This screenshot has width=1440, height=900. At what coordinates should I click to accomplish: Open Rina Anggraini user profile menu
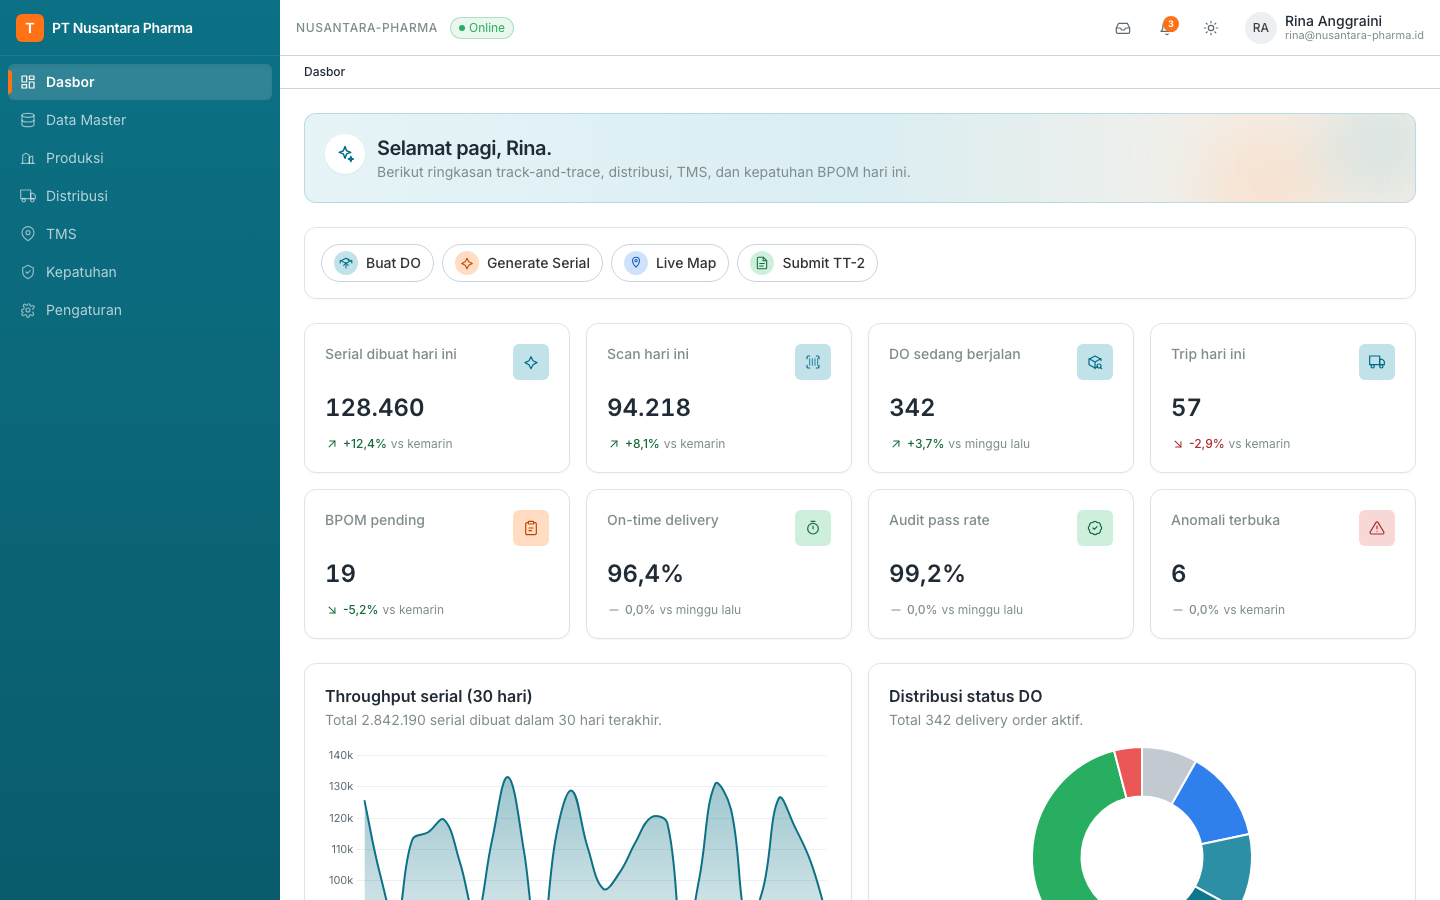[1334, 28]
